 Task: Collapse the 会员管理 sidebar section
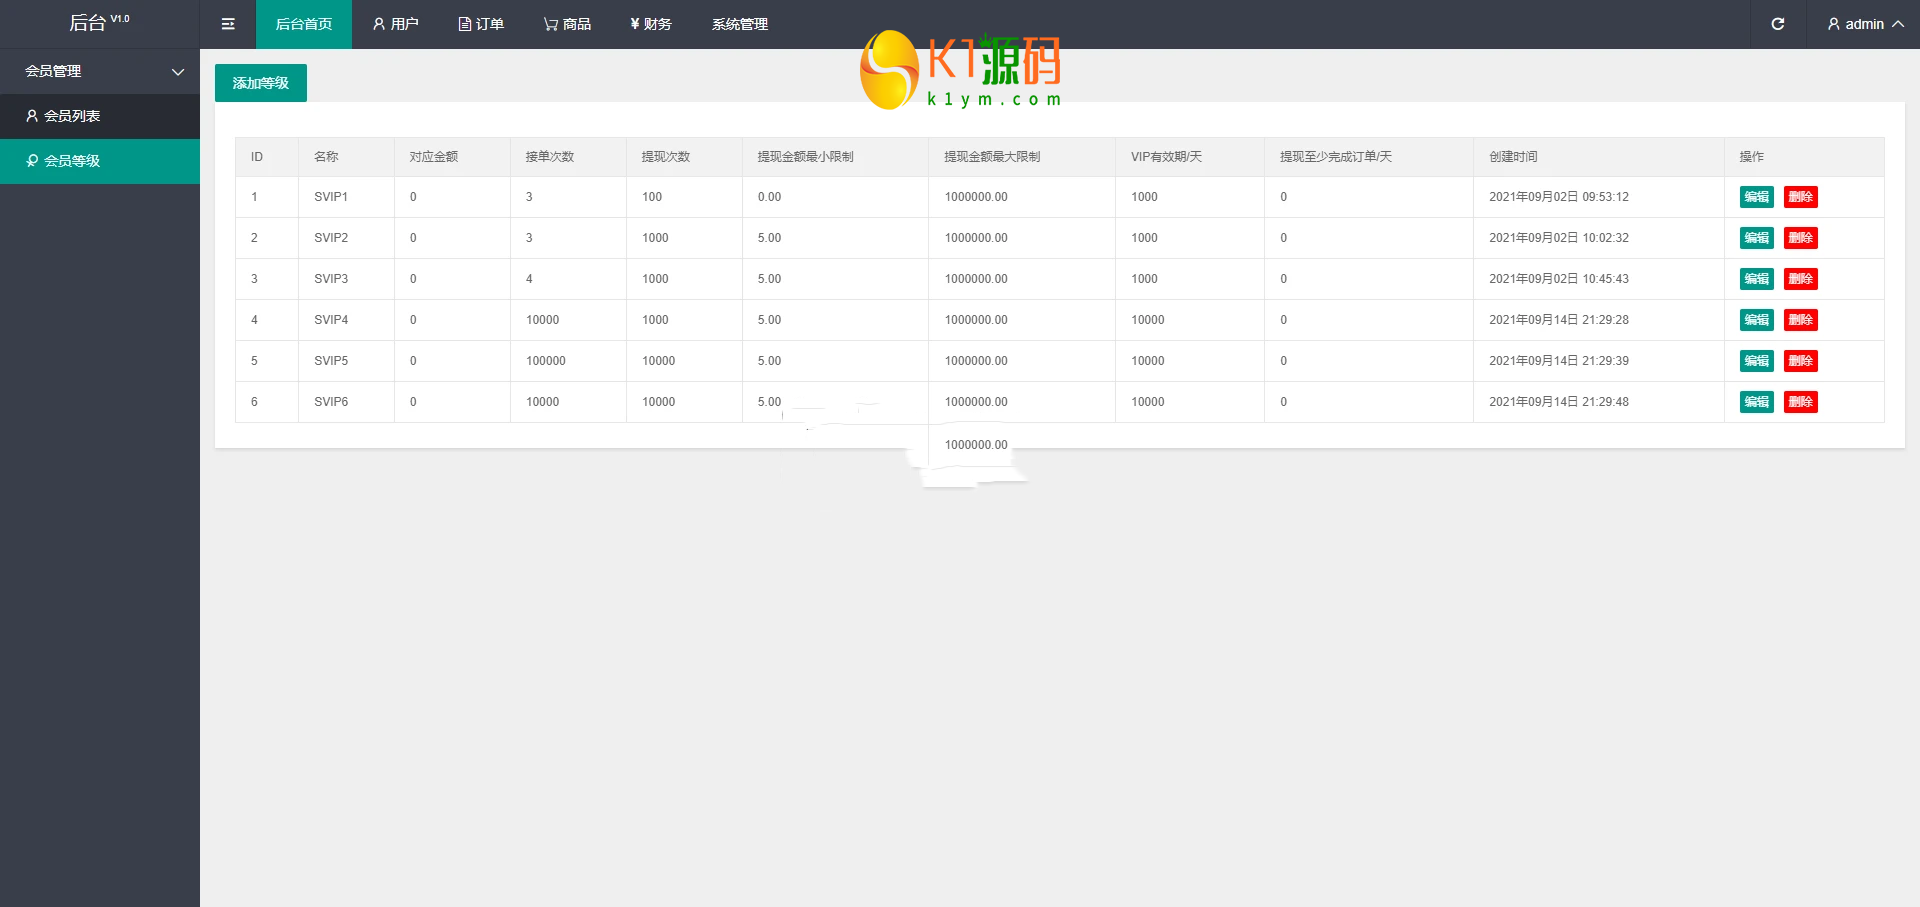(x=100, y=71)
